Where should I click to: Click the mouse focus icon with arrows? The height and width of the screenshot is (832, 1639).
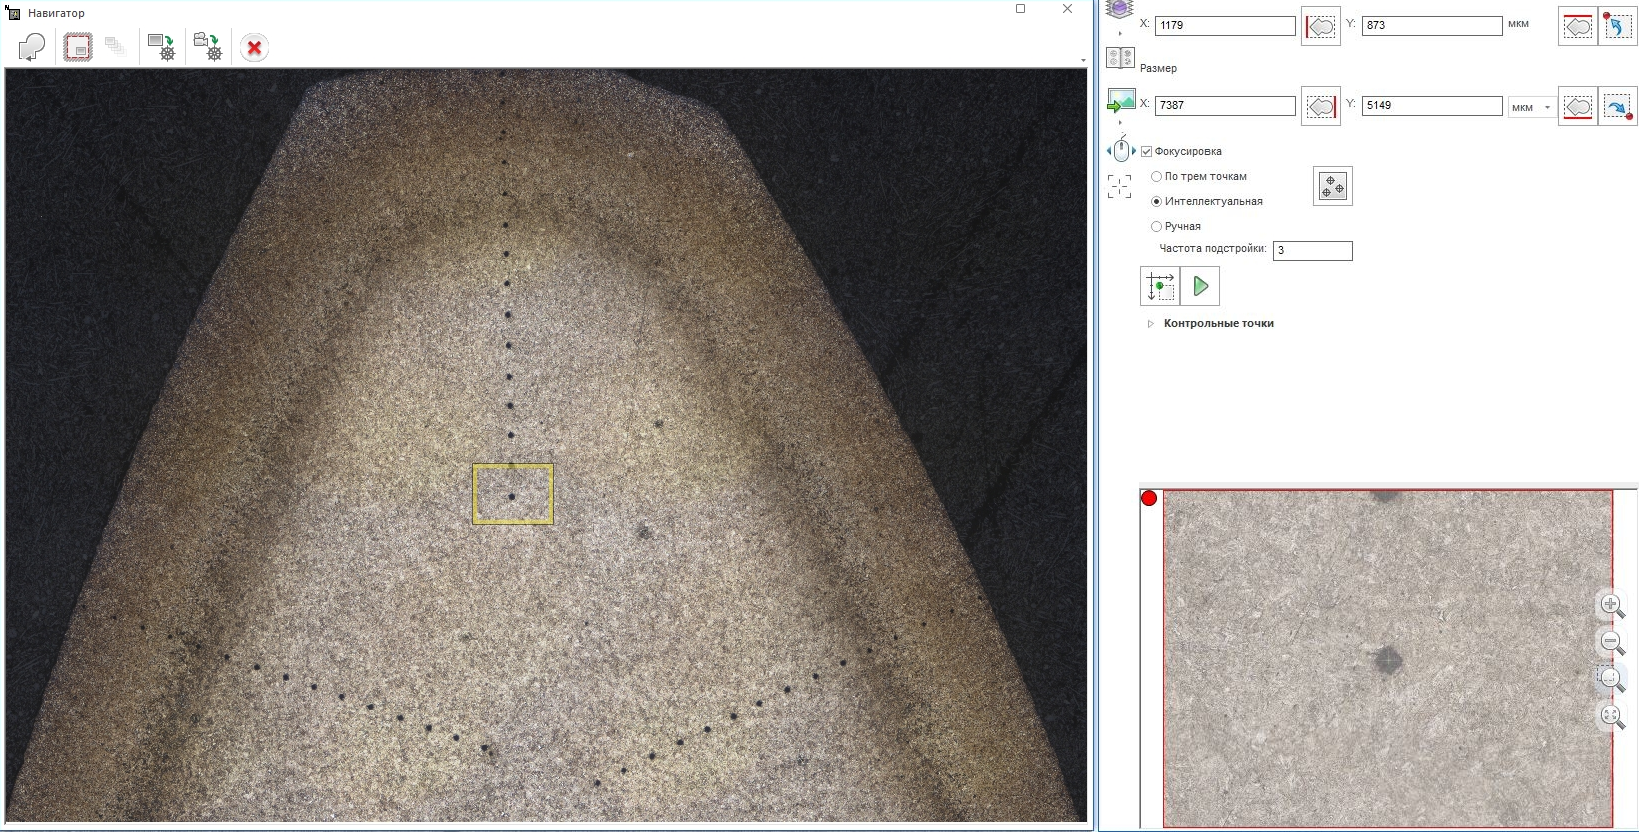[1121, 150]
